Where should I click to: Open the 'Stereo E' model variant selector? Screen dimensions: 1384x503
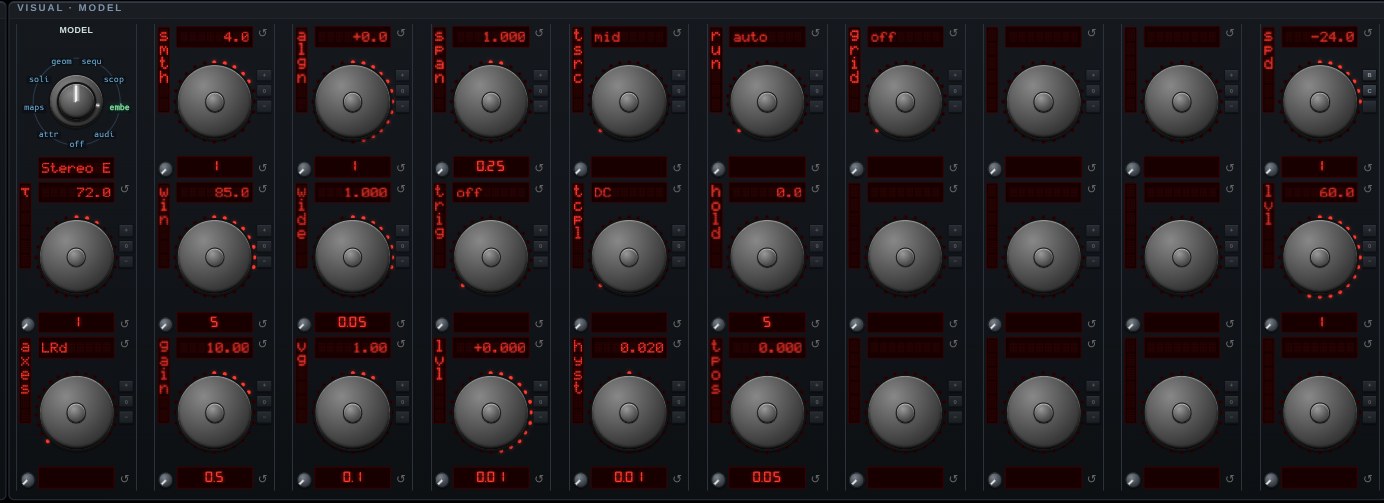coord(76,168)
